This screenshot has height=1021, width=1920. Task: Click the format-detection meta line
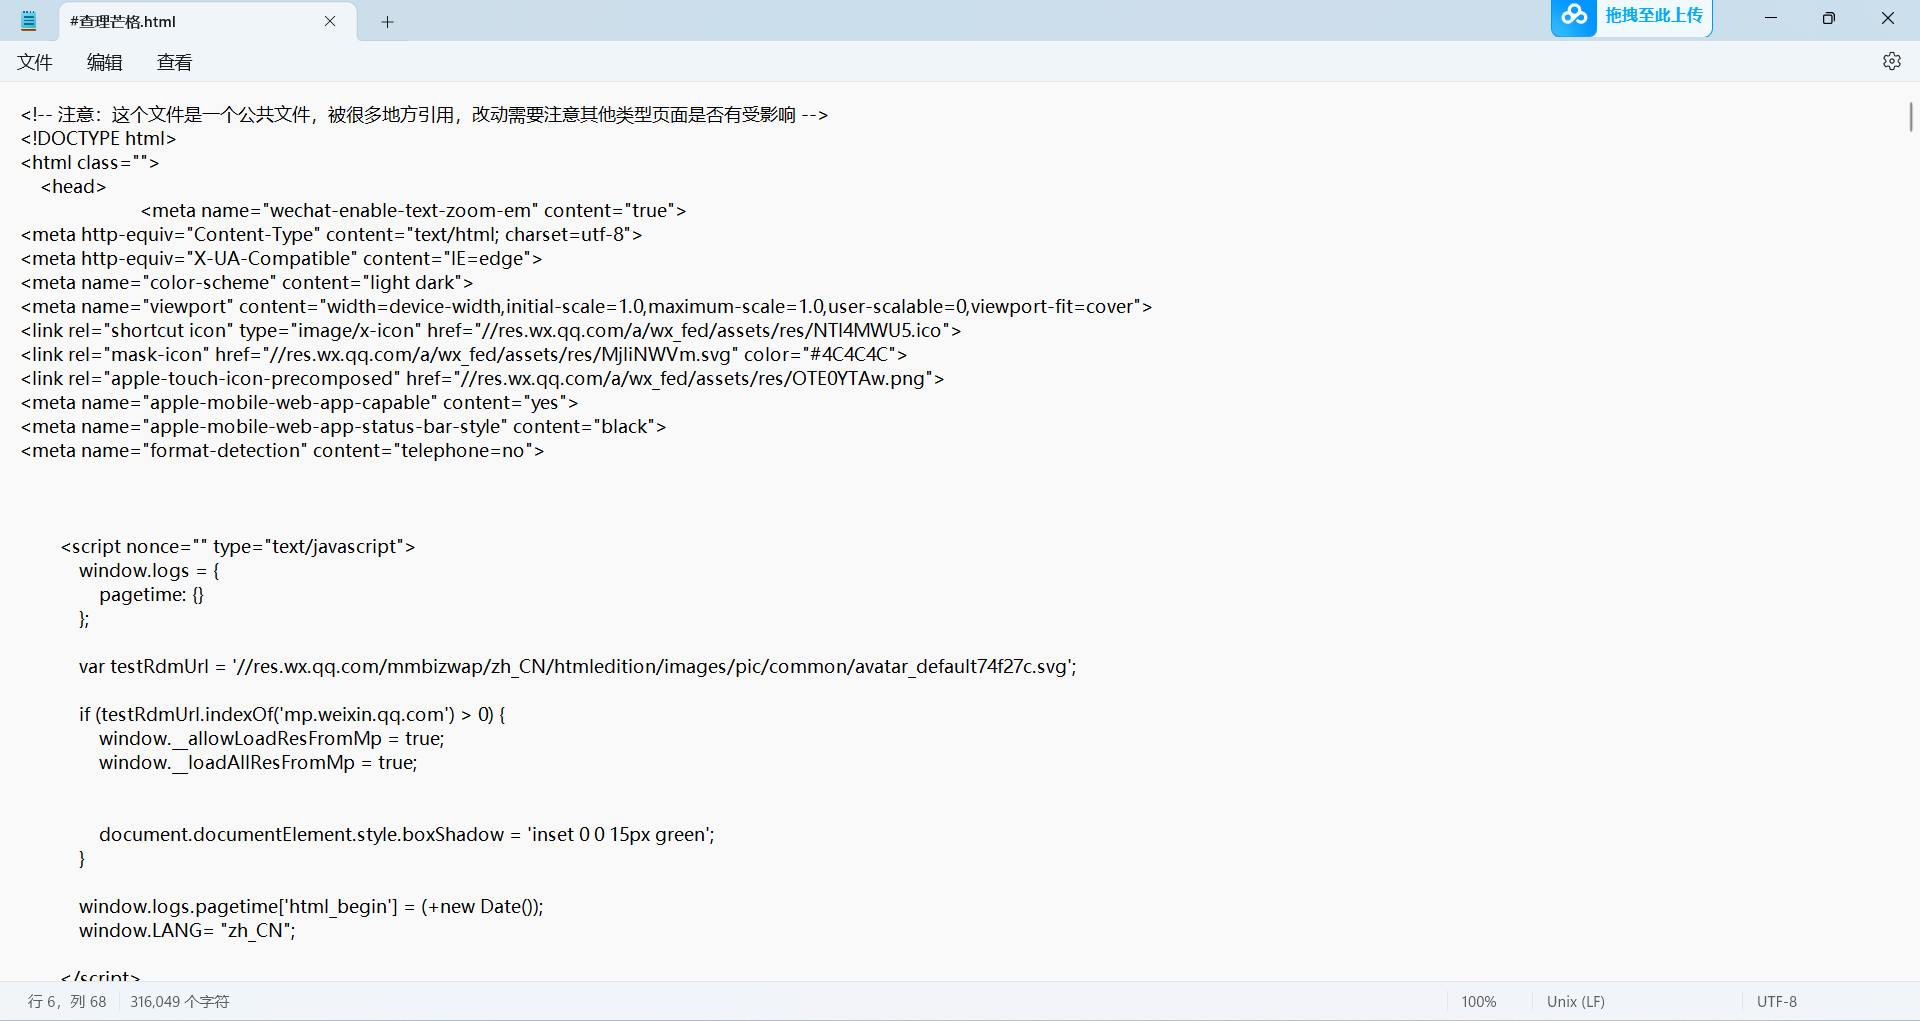click(282, 450)
